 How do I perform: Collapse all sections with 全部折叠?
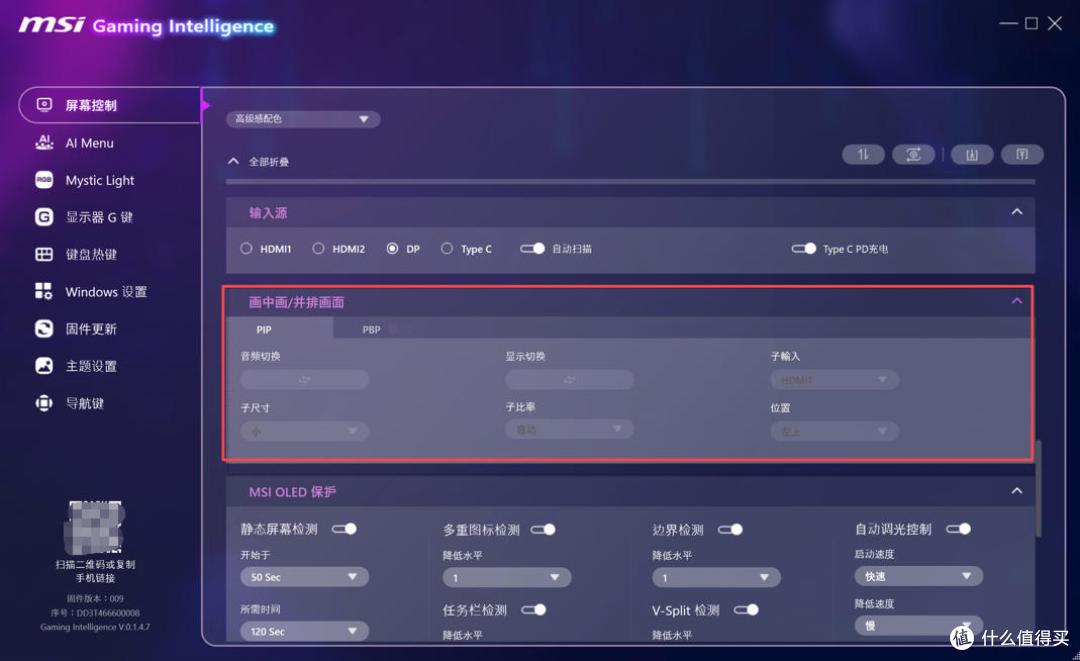[258, 161]
